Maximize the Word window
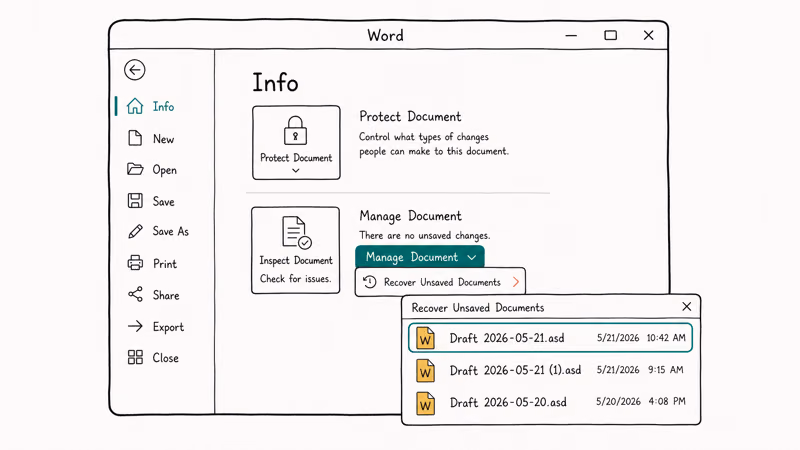This screenshot has height=450, width=800. (x=610, y=35)
